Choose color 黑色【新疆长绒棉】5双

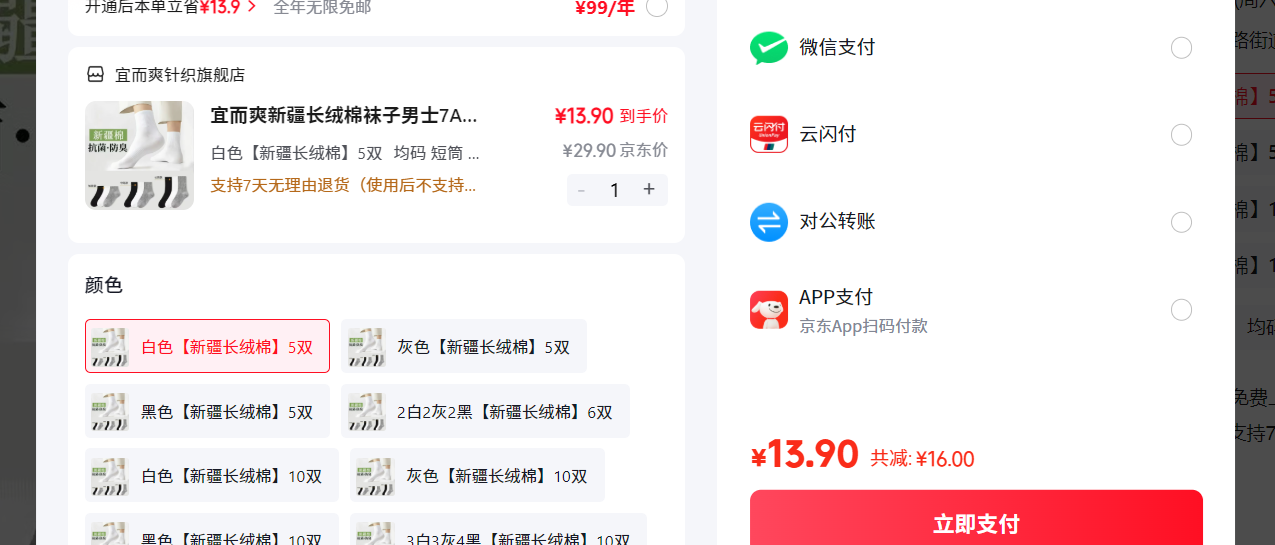(207, 411)
